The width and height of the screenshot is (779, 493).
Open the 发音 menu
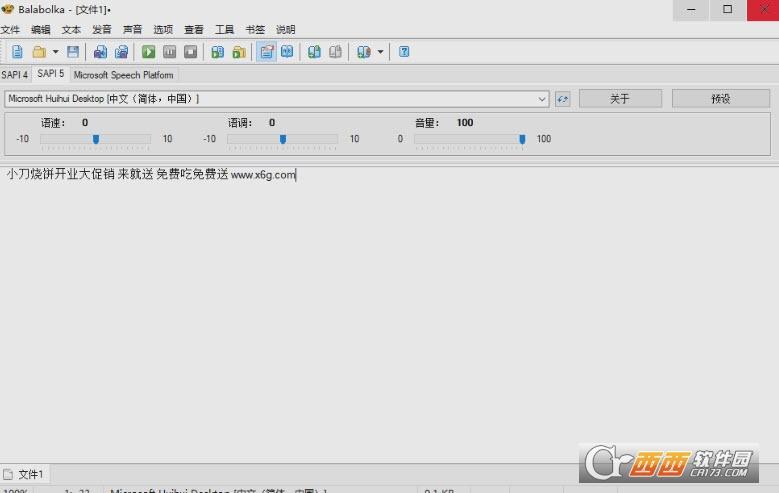[x=102, y=30]
